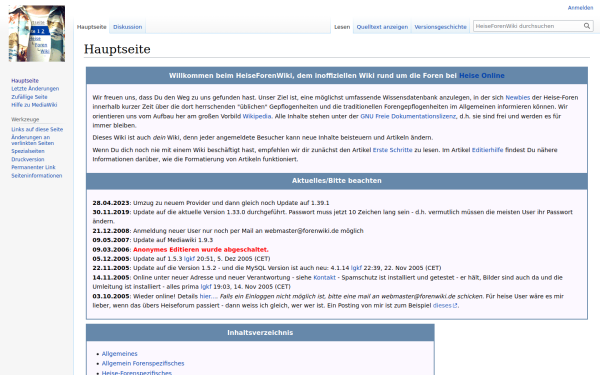Click the search magnifier icon
The width and height of the screenshot is (600, 375).
coord(587,26)
